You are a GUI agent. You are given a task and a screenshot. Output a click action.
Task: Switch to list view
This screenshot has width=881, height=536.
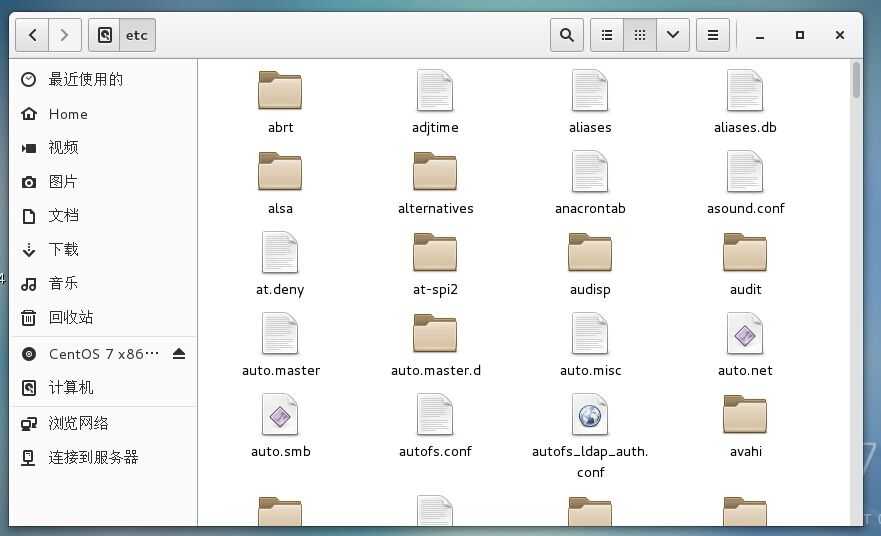(607, 35)
